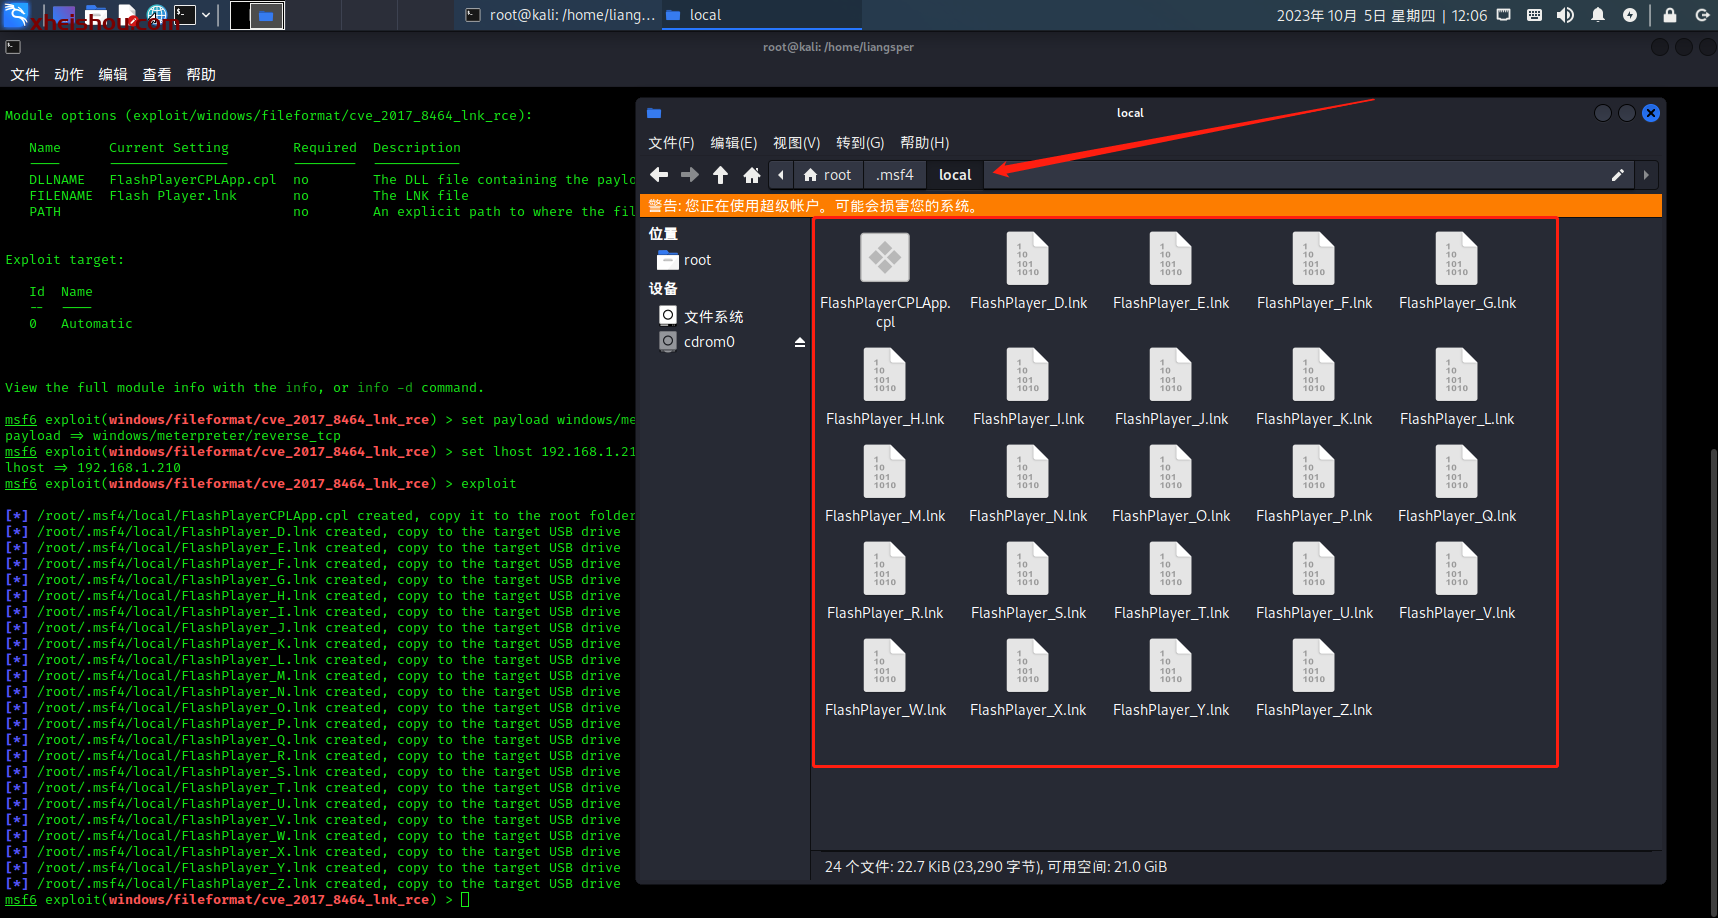This screenshot has height=918, width=1718.
Task: Go to home folder via the house icon
Action: [752, 175]
